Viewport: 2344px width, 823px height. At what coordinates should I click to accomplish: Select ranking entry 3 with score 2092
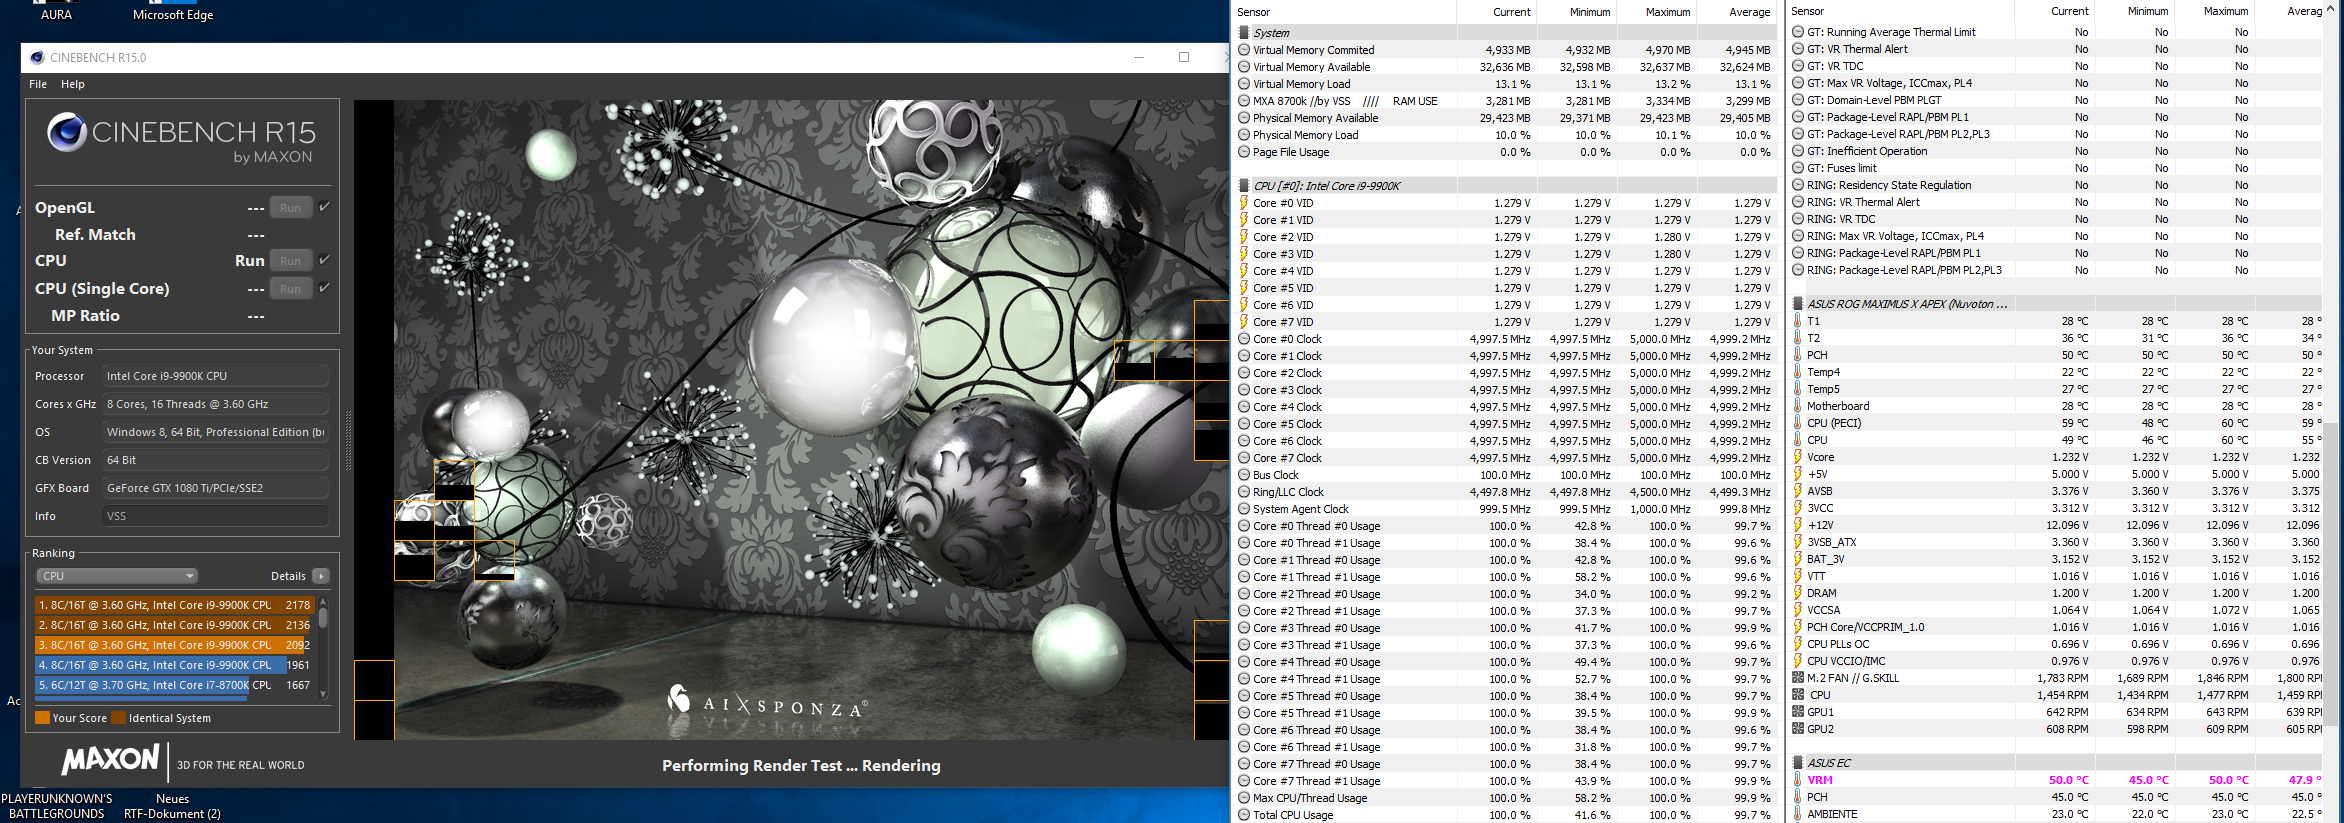pyautogui.click(x=175, y=645)
